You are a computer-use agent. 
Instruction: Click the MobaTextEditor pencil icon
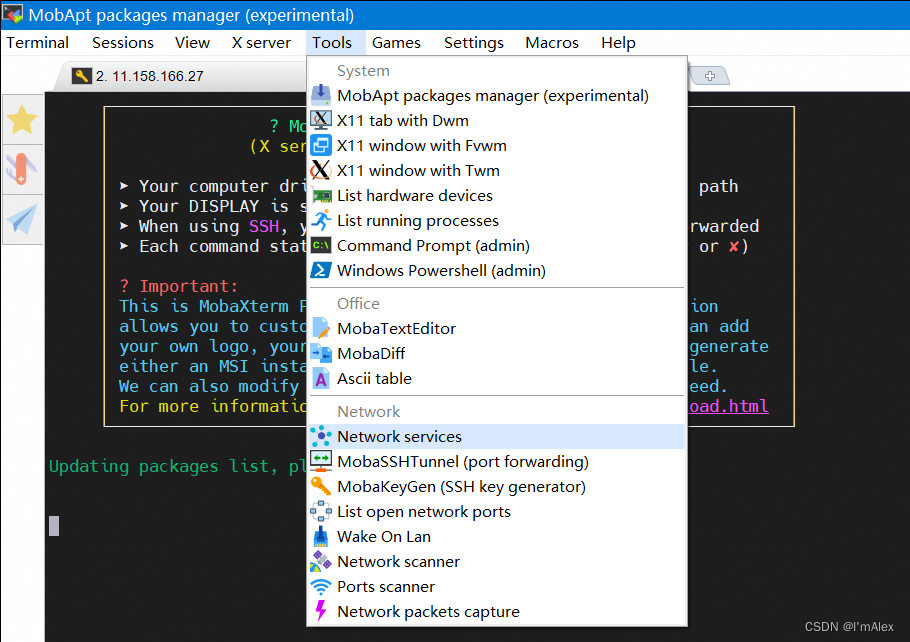[321, 328]
